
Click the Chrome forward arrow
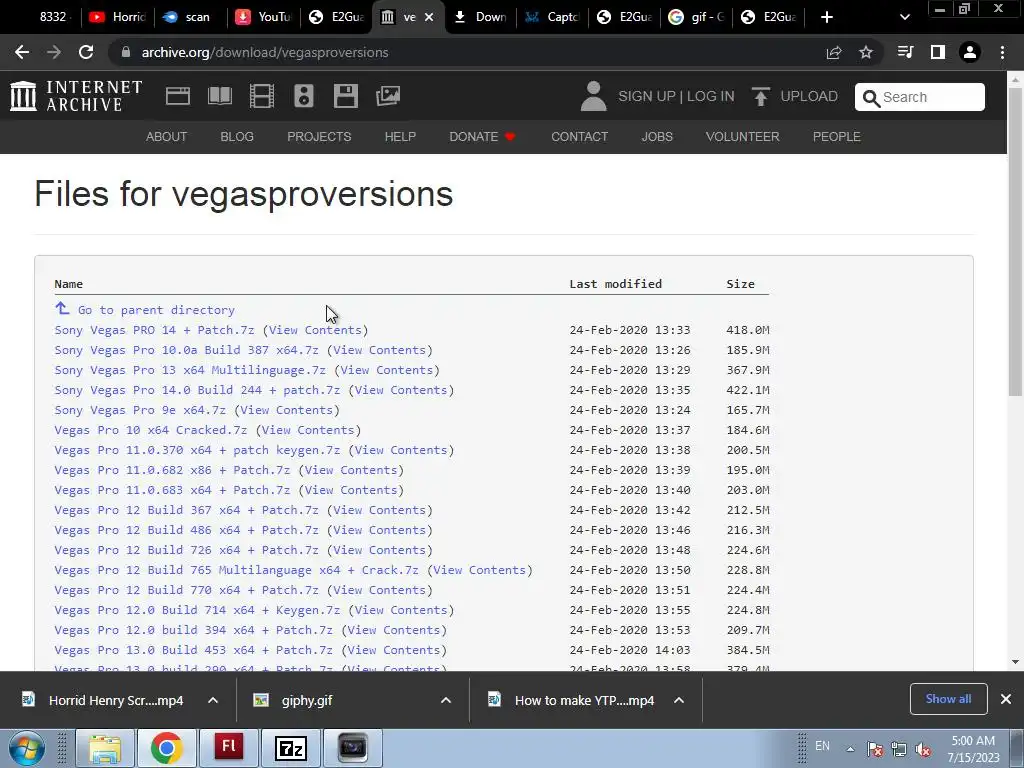54,52
